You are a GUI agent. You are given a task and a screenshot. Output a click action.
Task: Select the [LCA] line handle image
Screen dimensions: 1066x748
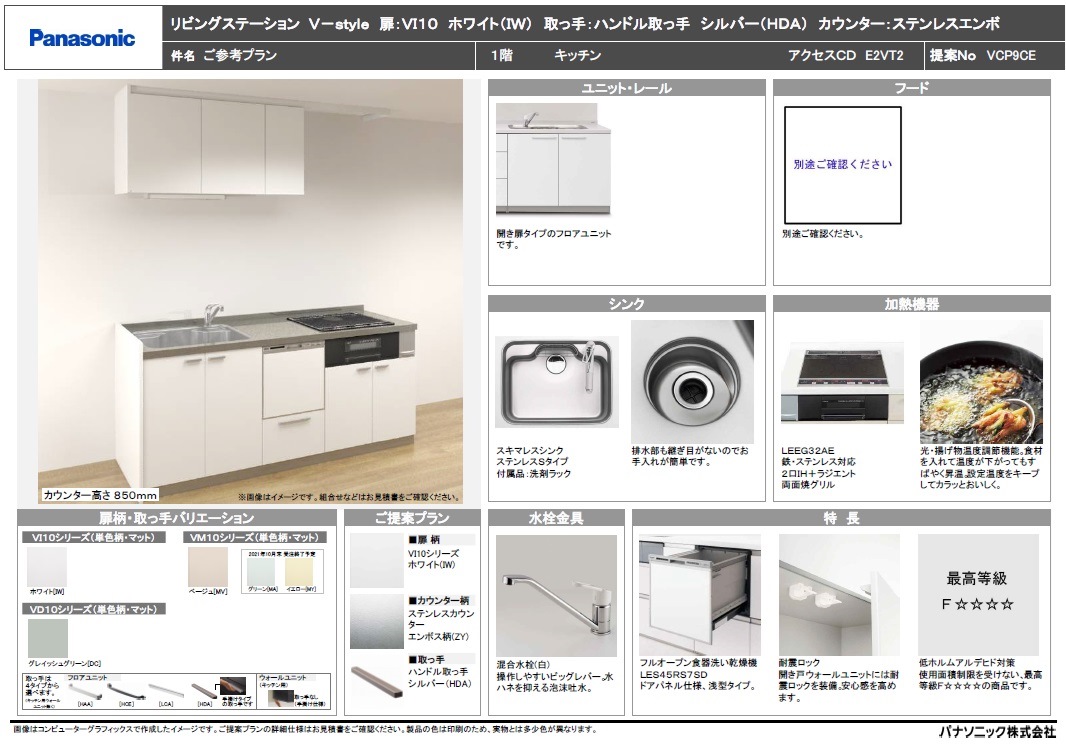pyautogui.click(x=167, y=692)
